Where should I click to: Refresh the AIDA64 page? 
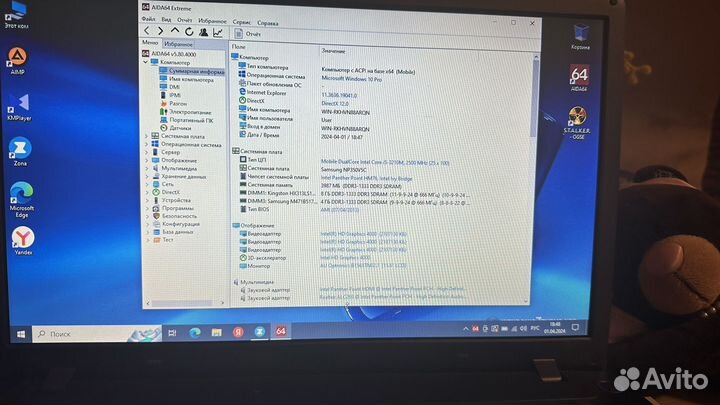tap(189, 31)
